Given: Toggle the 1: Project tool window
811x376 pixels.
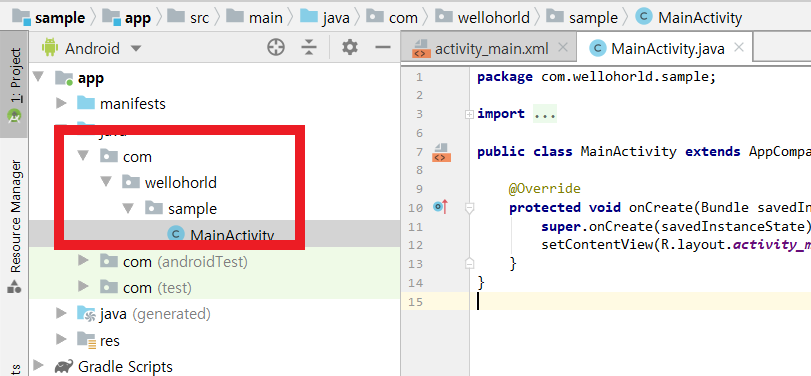Looking at the screenshot, I should (x=14, y=84).
